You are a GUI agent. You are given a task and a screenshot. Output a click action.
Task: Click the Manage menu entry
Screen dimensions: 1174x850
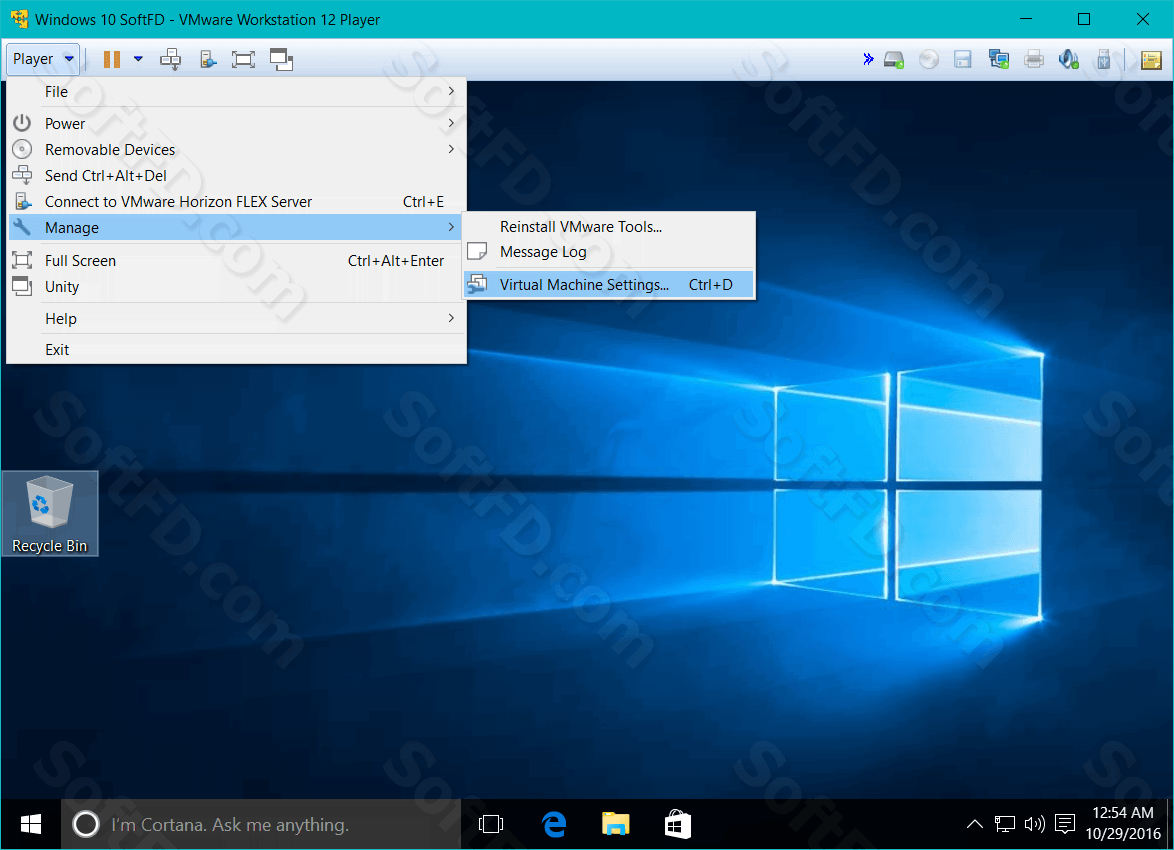(x=237, y=228)
